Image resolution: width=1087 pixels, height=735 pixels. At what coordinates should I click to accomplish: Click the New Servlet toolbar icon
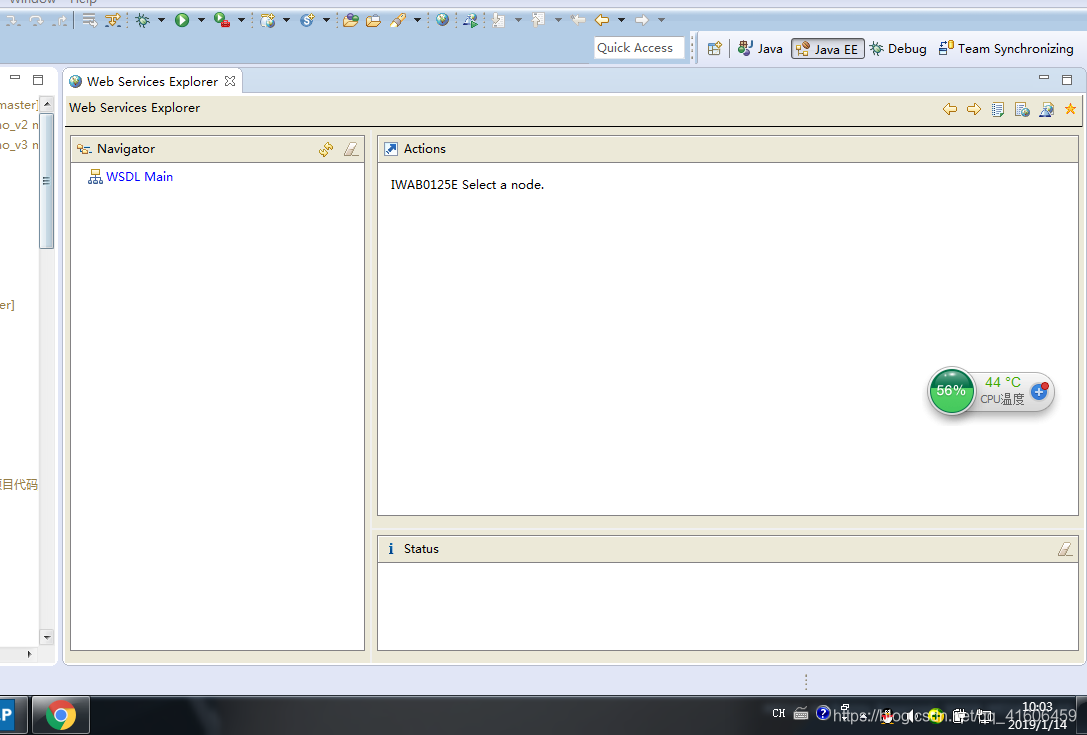pyautogui.click(x=307, y=20)
